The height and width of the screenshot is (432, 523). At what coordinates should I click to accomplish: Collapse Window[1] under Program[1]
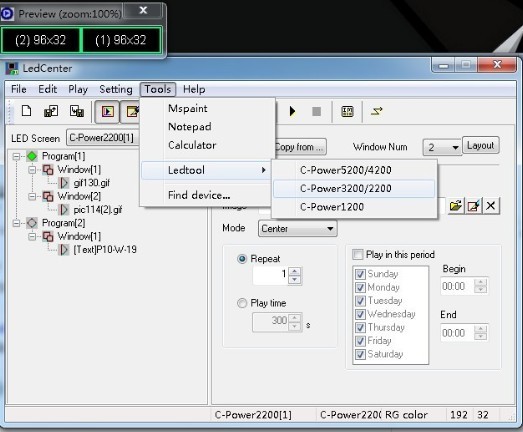(x=32, y=169)
